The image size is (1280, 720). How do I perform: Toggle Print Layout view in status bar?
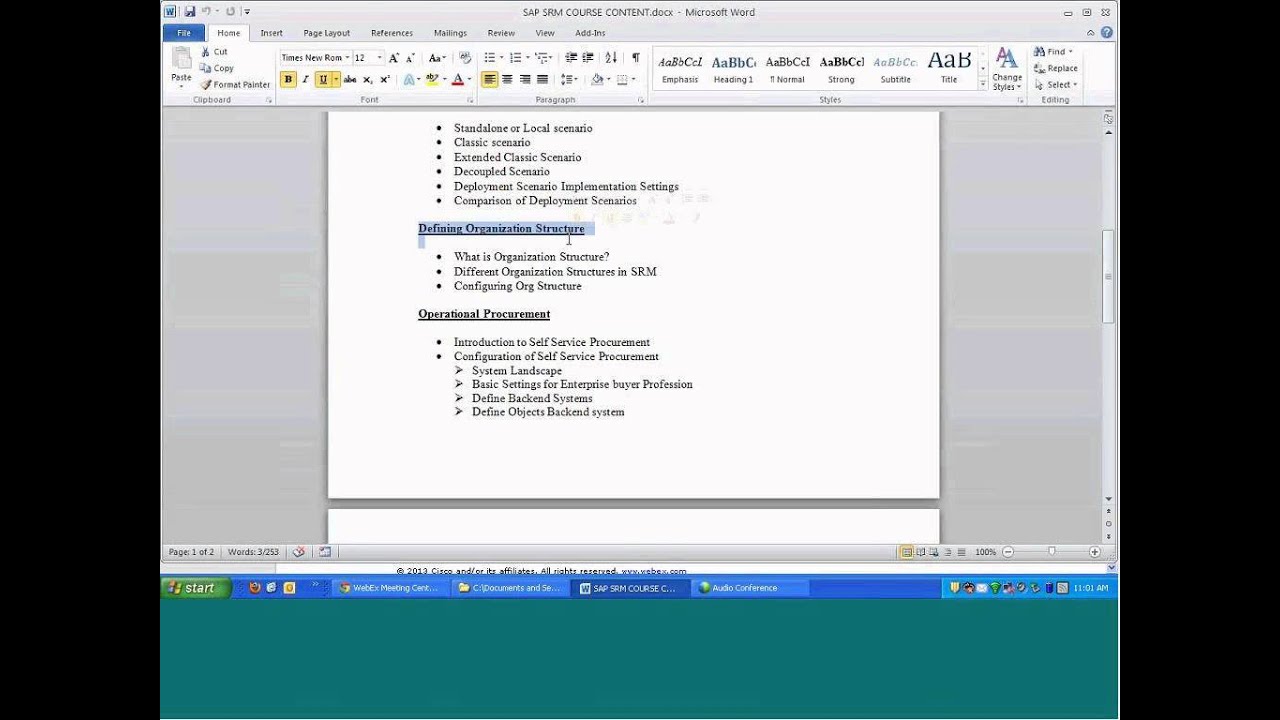pos(907,552)
